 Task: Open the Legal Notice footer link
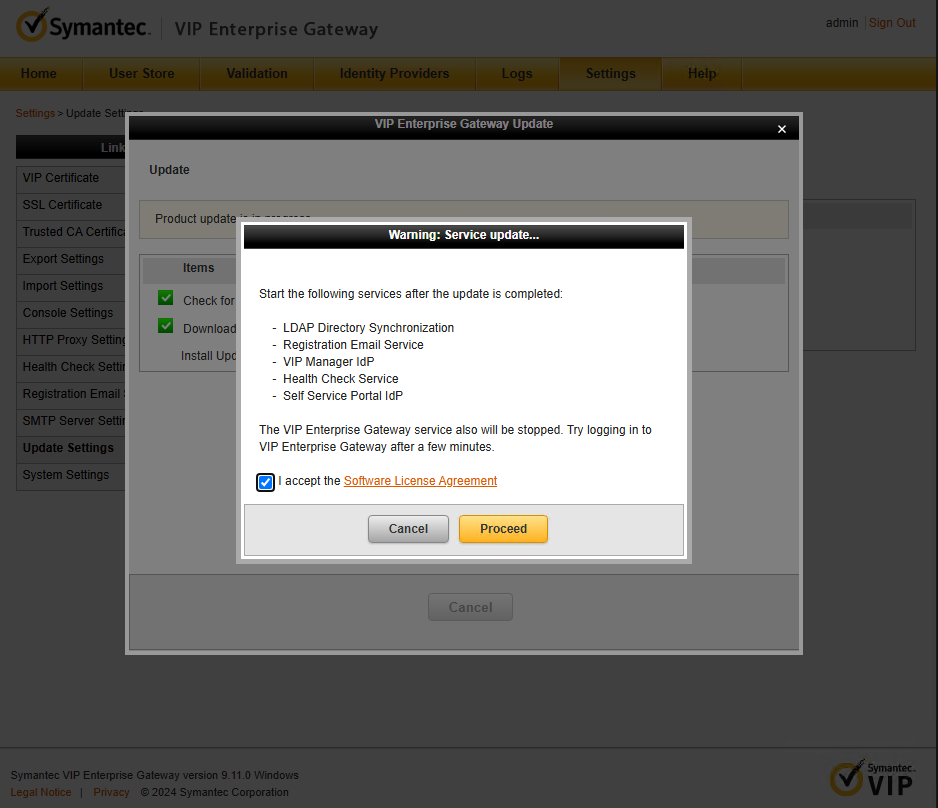41,792
